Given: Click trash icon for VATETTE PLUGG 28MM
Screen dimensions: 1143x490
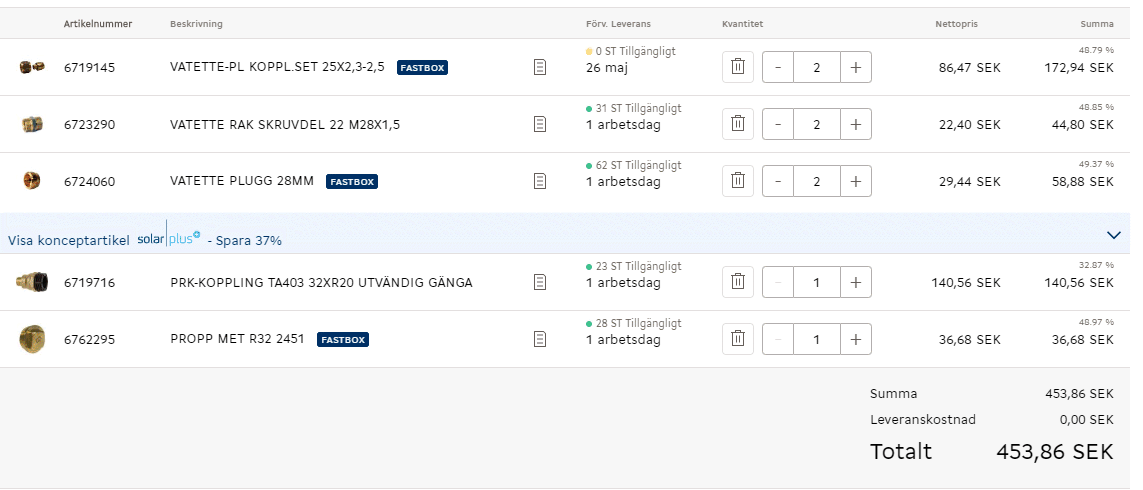Looking at the screenshot, I should click(x=737, y=181).
